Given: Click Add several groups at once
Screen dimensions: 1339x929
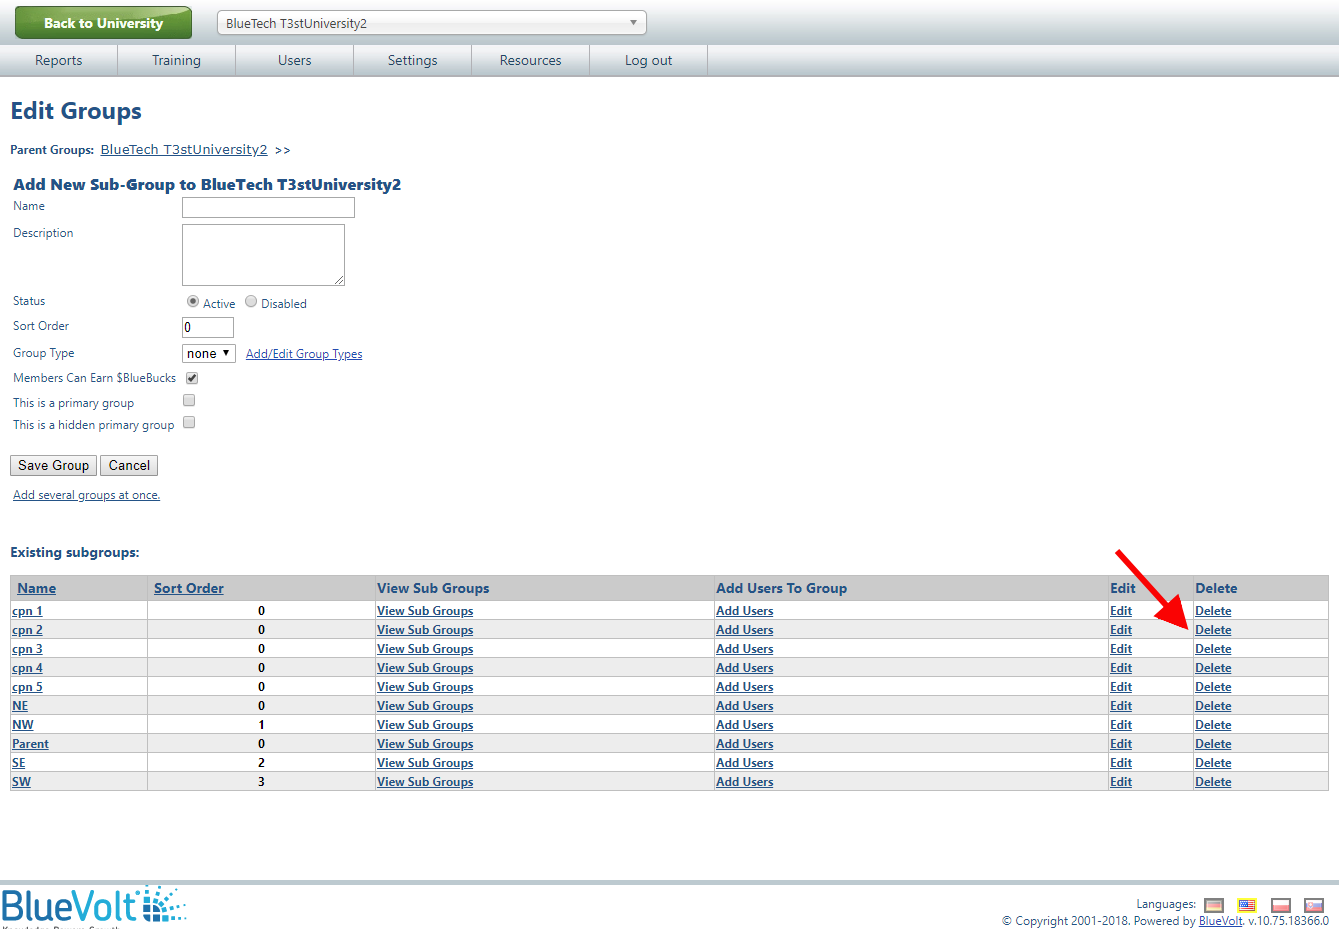Looking at the screenshot, I should point(86,495).
